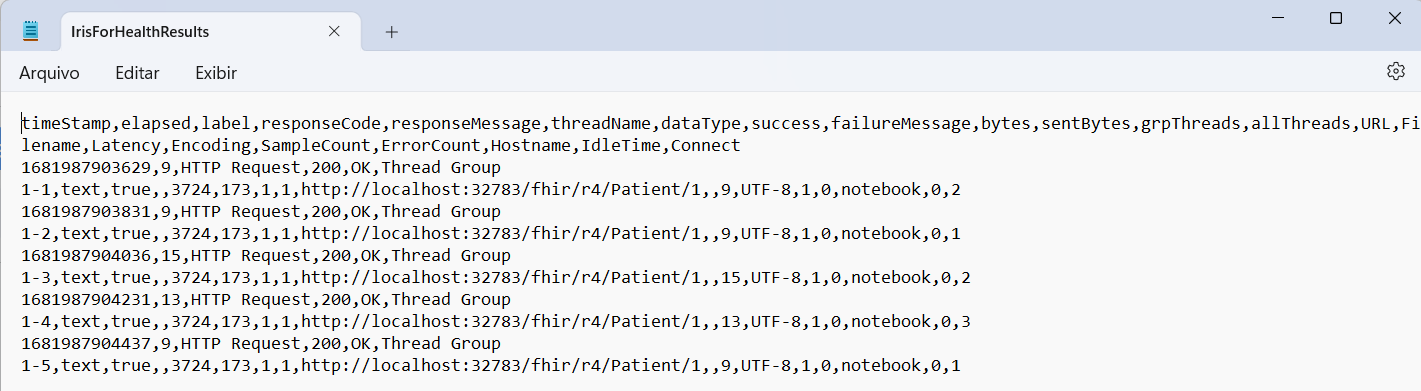Click on timestamp 1681987903629 line
Screen dimensions: 1421x391
(x=261, y=168)
